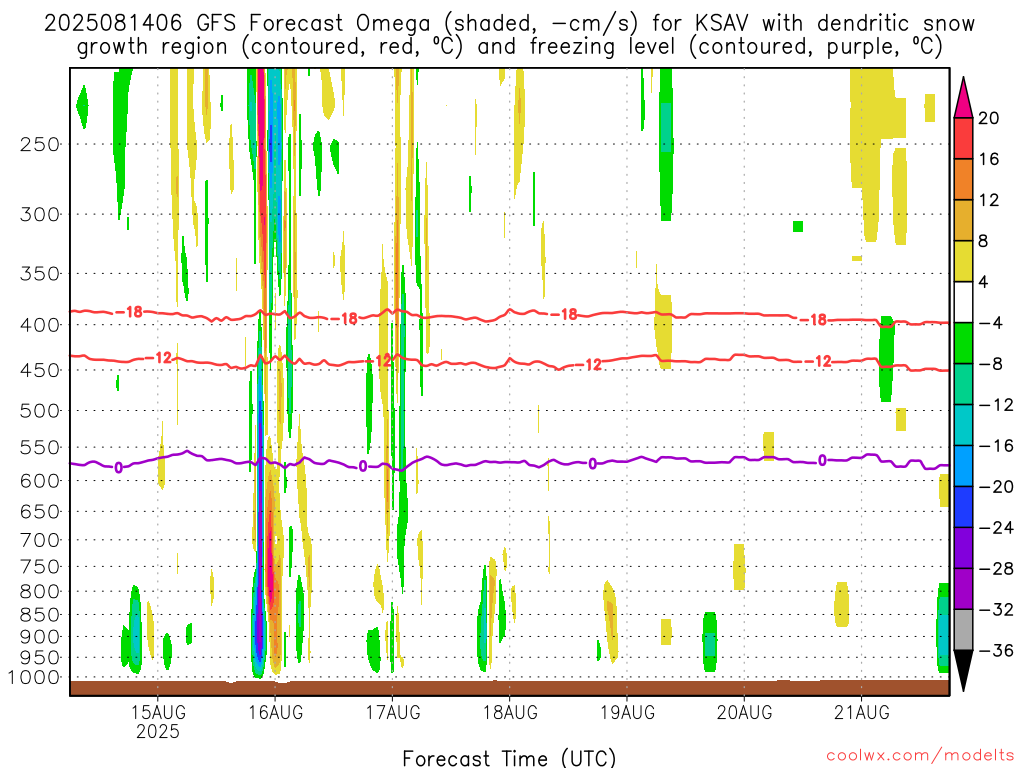Screen dimensions: 1024x768
Task: Click the 2025 year label under 15AUG
Action: (x=157, y=731)
